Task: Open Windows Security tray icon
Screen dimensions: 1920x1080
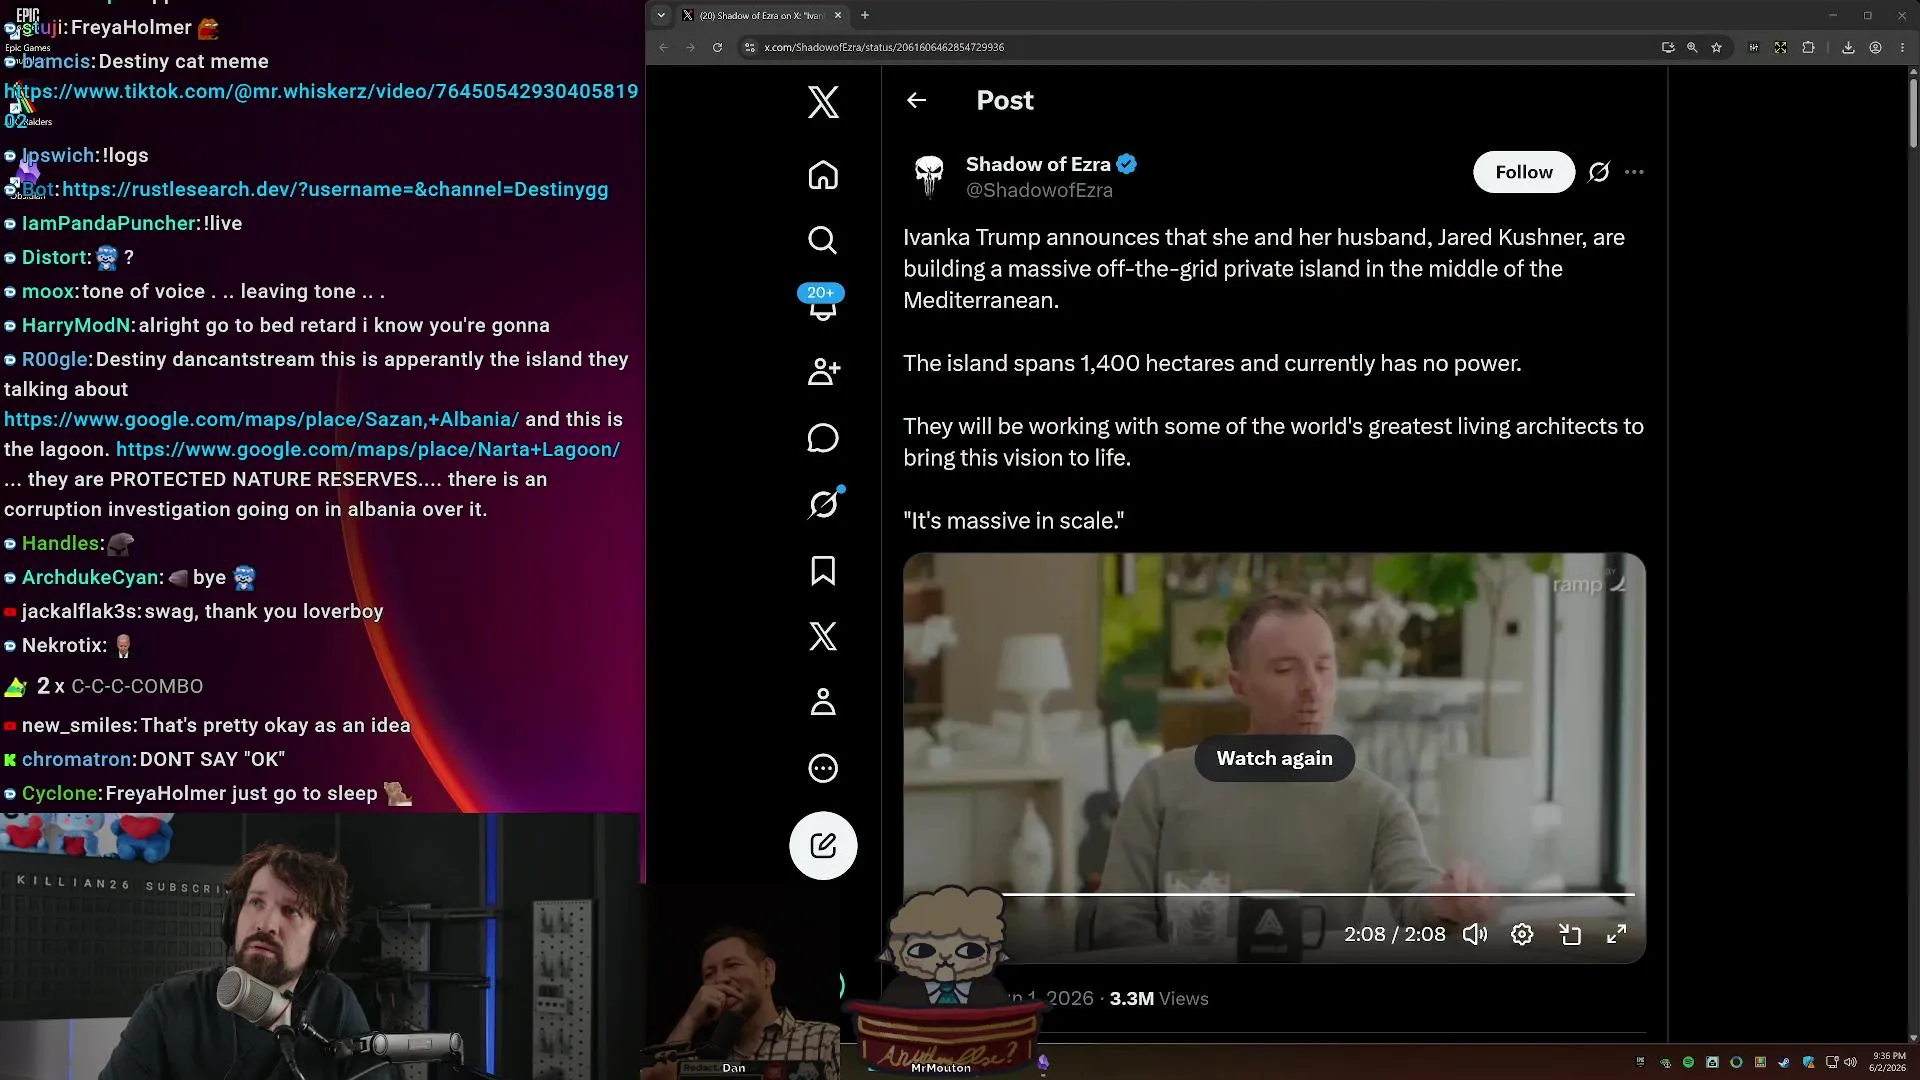Action: [1808, 1062]
